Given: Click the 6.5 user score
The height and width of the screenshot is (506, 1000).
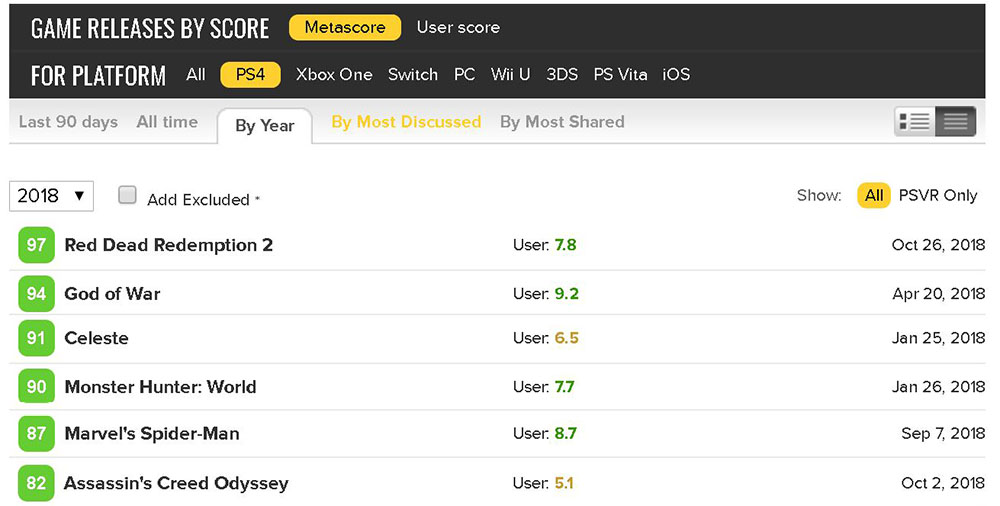Looking at the screenshot, I should (x=566, y=338).
